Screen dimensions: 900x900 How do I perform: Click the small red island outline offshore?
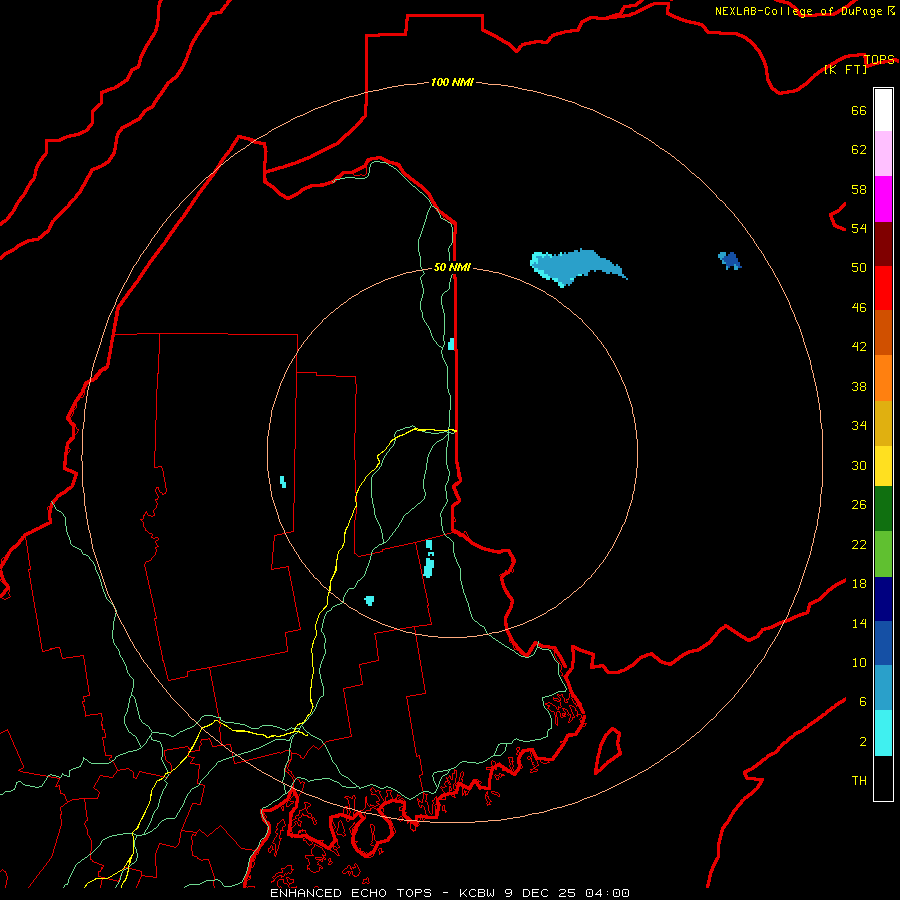click(x=608, y=751)
